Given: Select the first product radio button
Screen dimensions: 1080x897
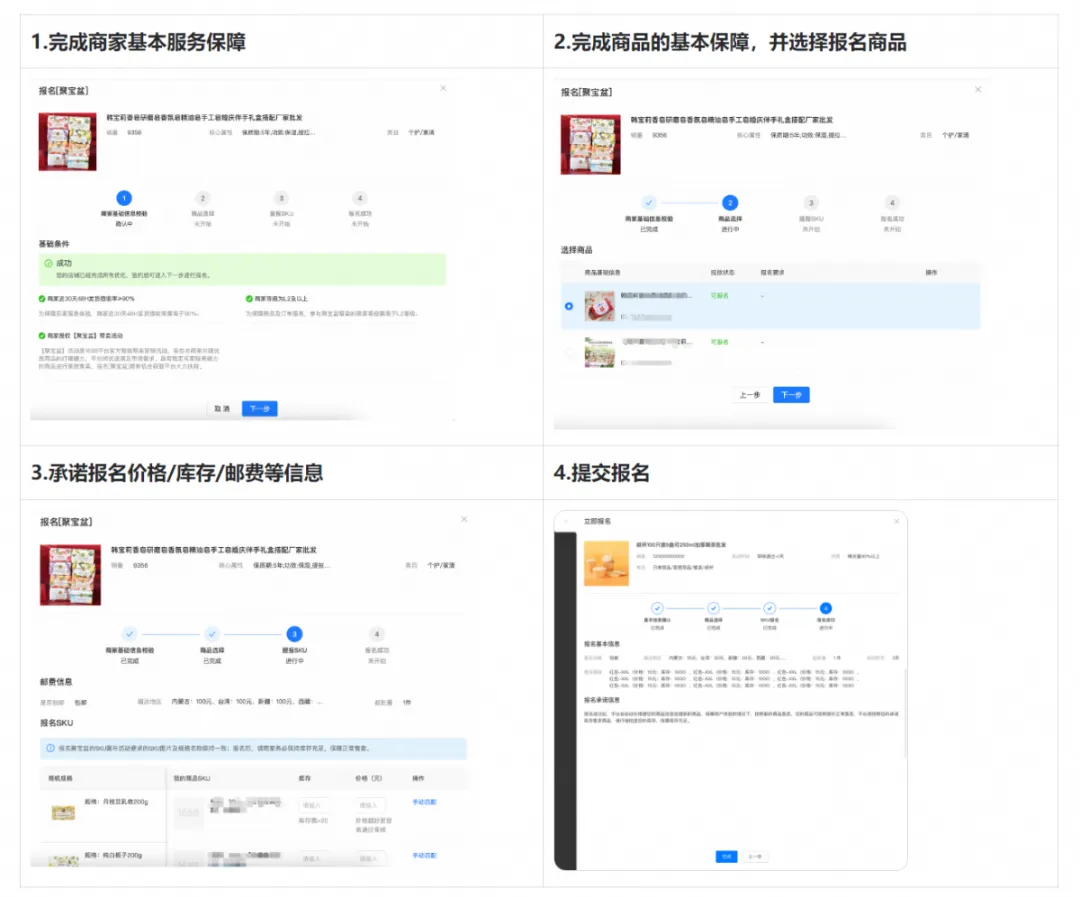Looking at the screenshot, I should coord(569,306).
